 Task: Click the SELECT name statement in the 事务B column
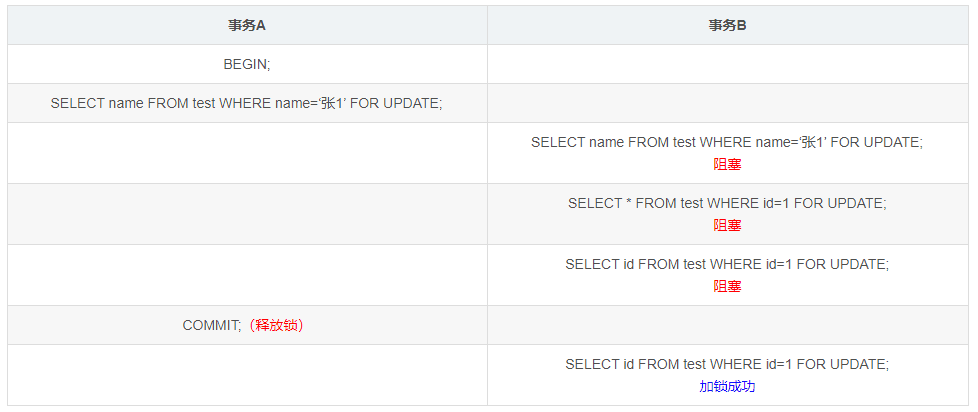[727, 142]
